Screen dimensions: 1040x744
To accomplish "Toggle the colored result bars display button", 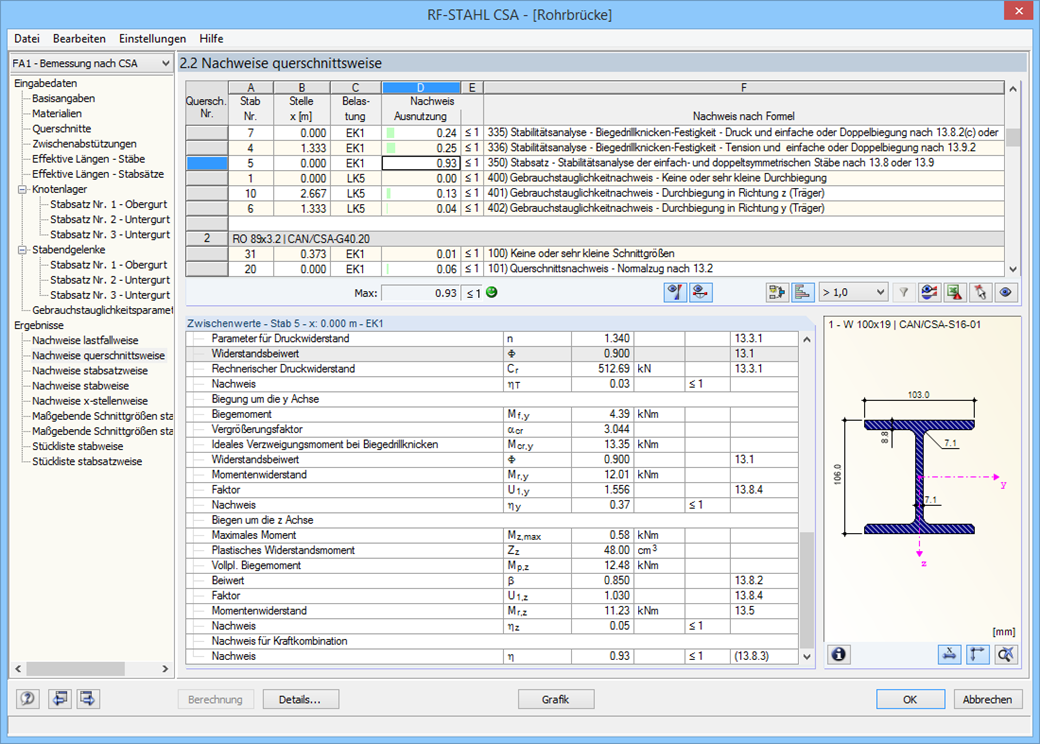I will (x=802, y=292).
